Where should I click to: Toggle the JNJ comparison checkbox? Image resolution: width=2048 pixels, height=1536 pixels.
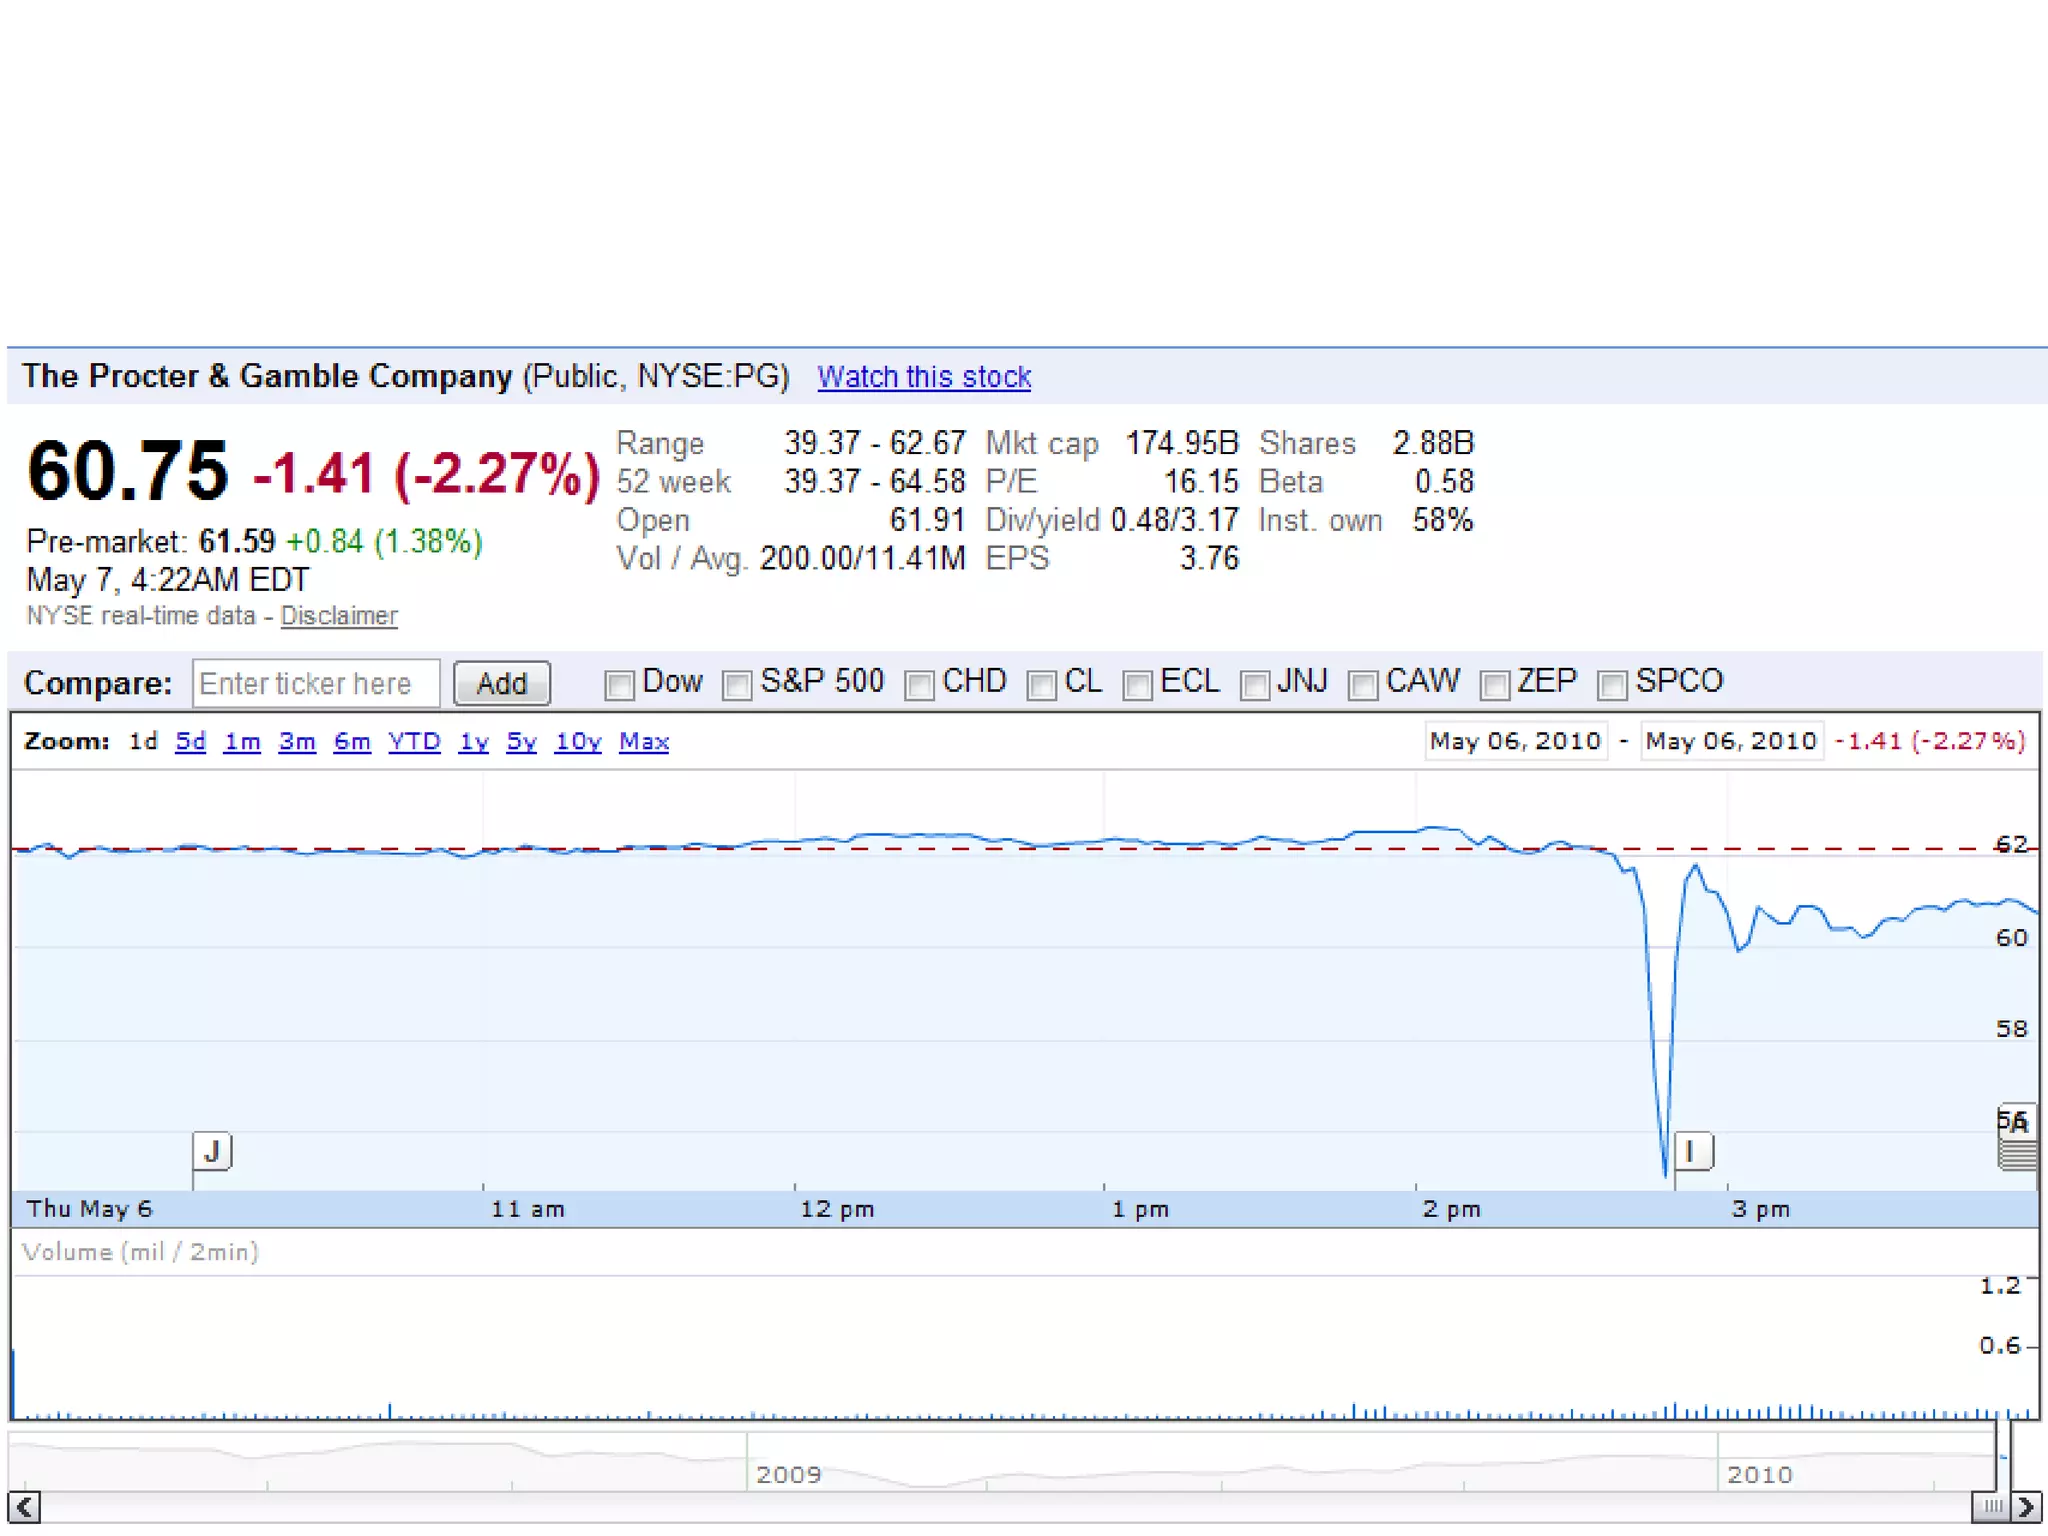click(x=1254, y=685)
